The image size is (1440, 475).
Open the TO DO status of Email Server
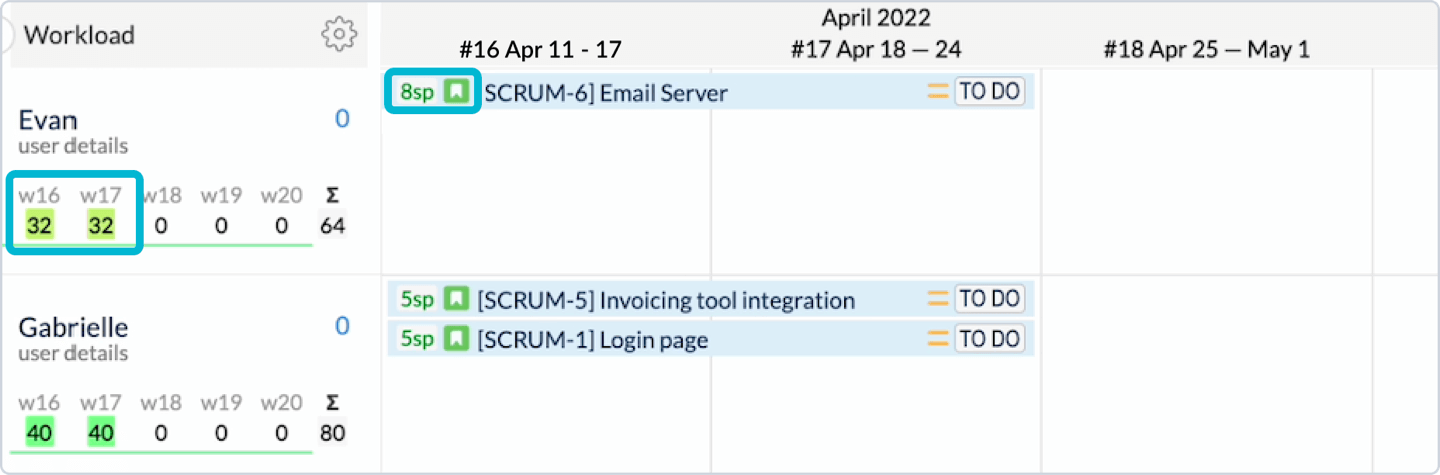[x=989, y=92]
